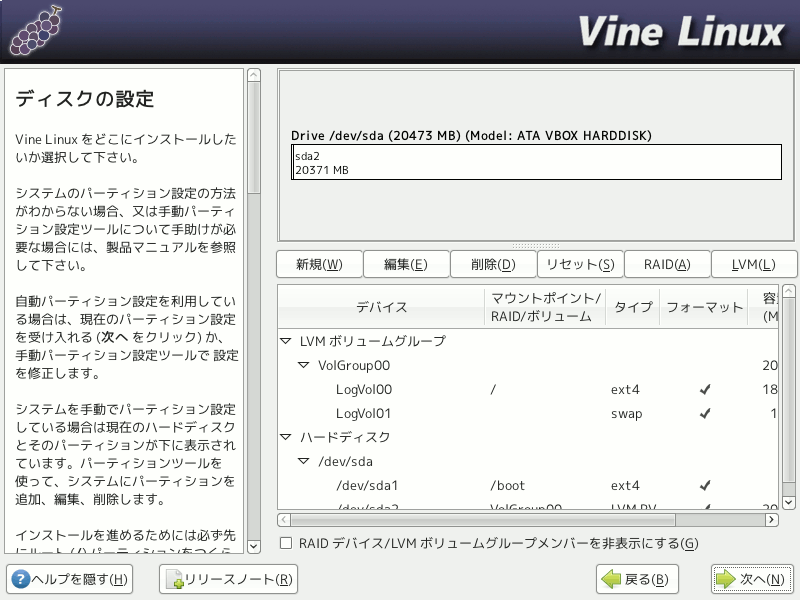
Task: Click the Drive /dev/sda label text
Action: tap(471, 136)
